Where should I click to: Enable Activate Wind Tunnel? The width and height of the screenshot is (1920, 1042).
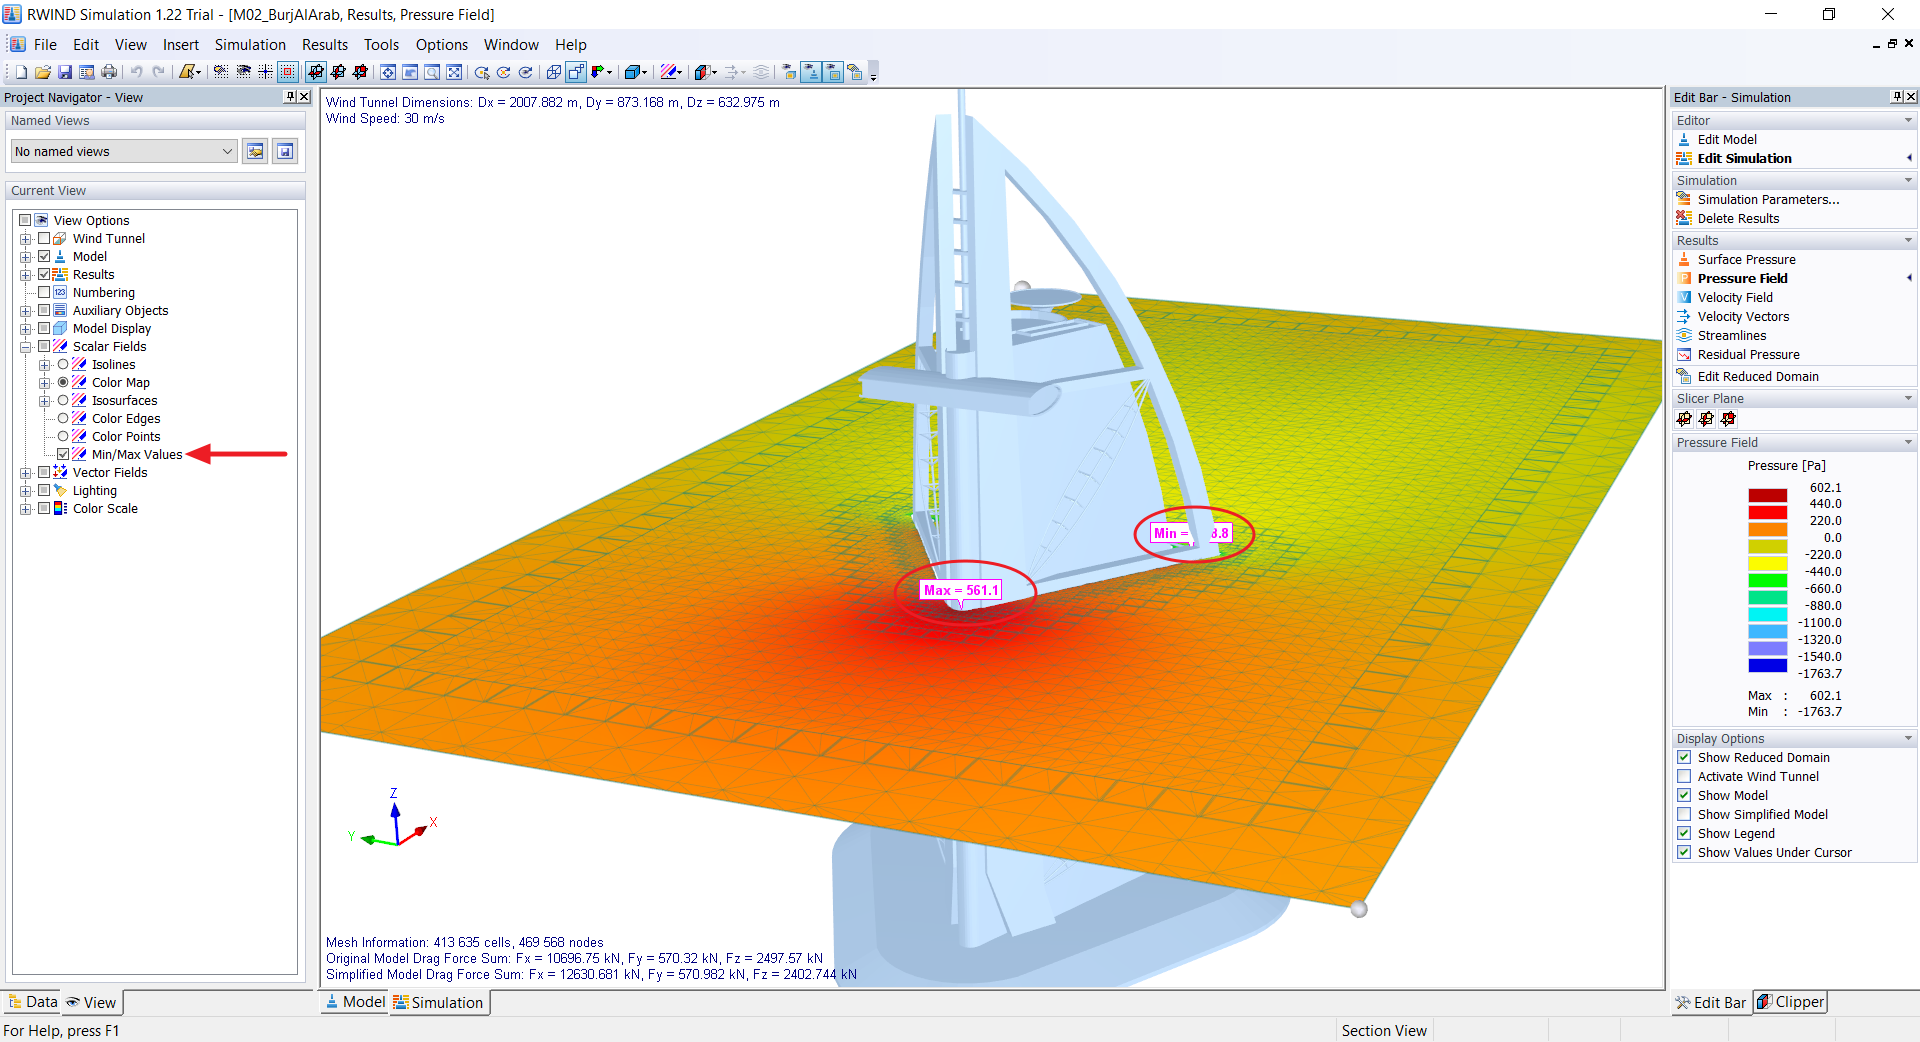pos(1685,776)
